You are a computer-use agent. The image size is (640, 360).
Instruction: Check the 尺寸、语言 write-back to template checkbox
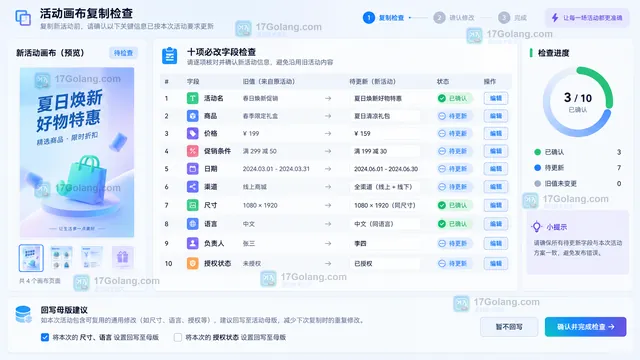pyautogui.click(x=45, y=337)
